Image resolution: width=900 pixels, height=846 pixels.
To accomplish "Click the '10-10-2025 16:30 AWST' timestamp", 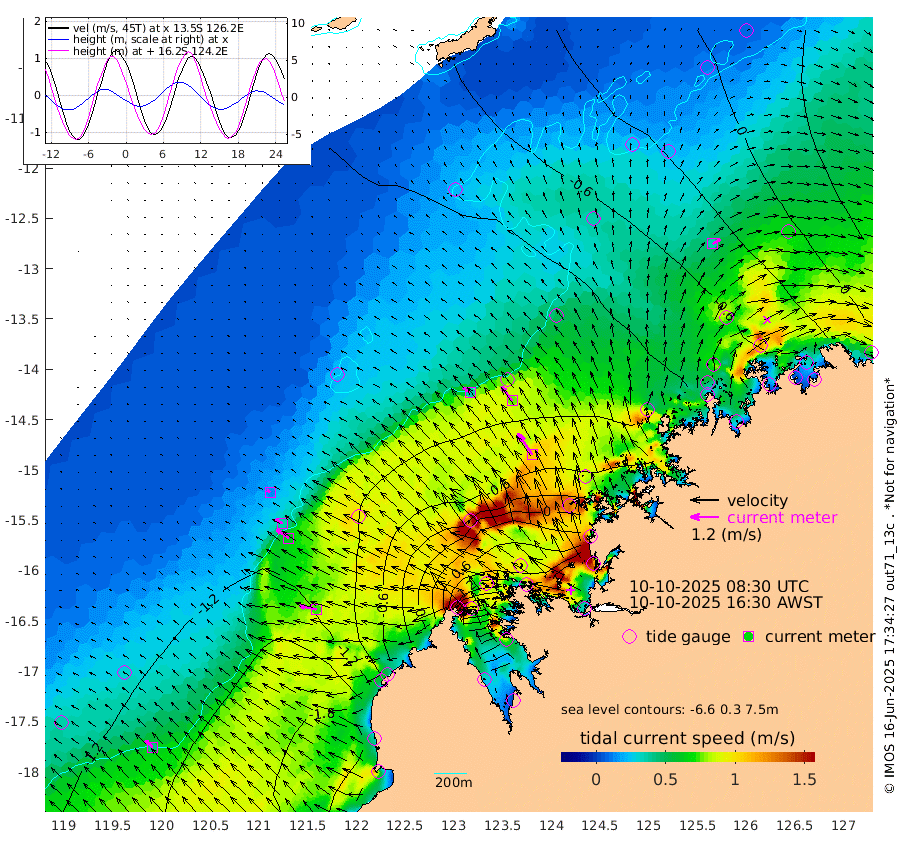I will (x=726, y=603).
